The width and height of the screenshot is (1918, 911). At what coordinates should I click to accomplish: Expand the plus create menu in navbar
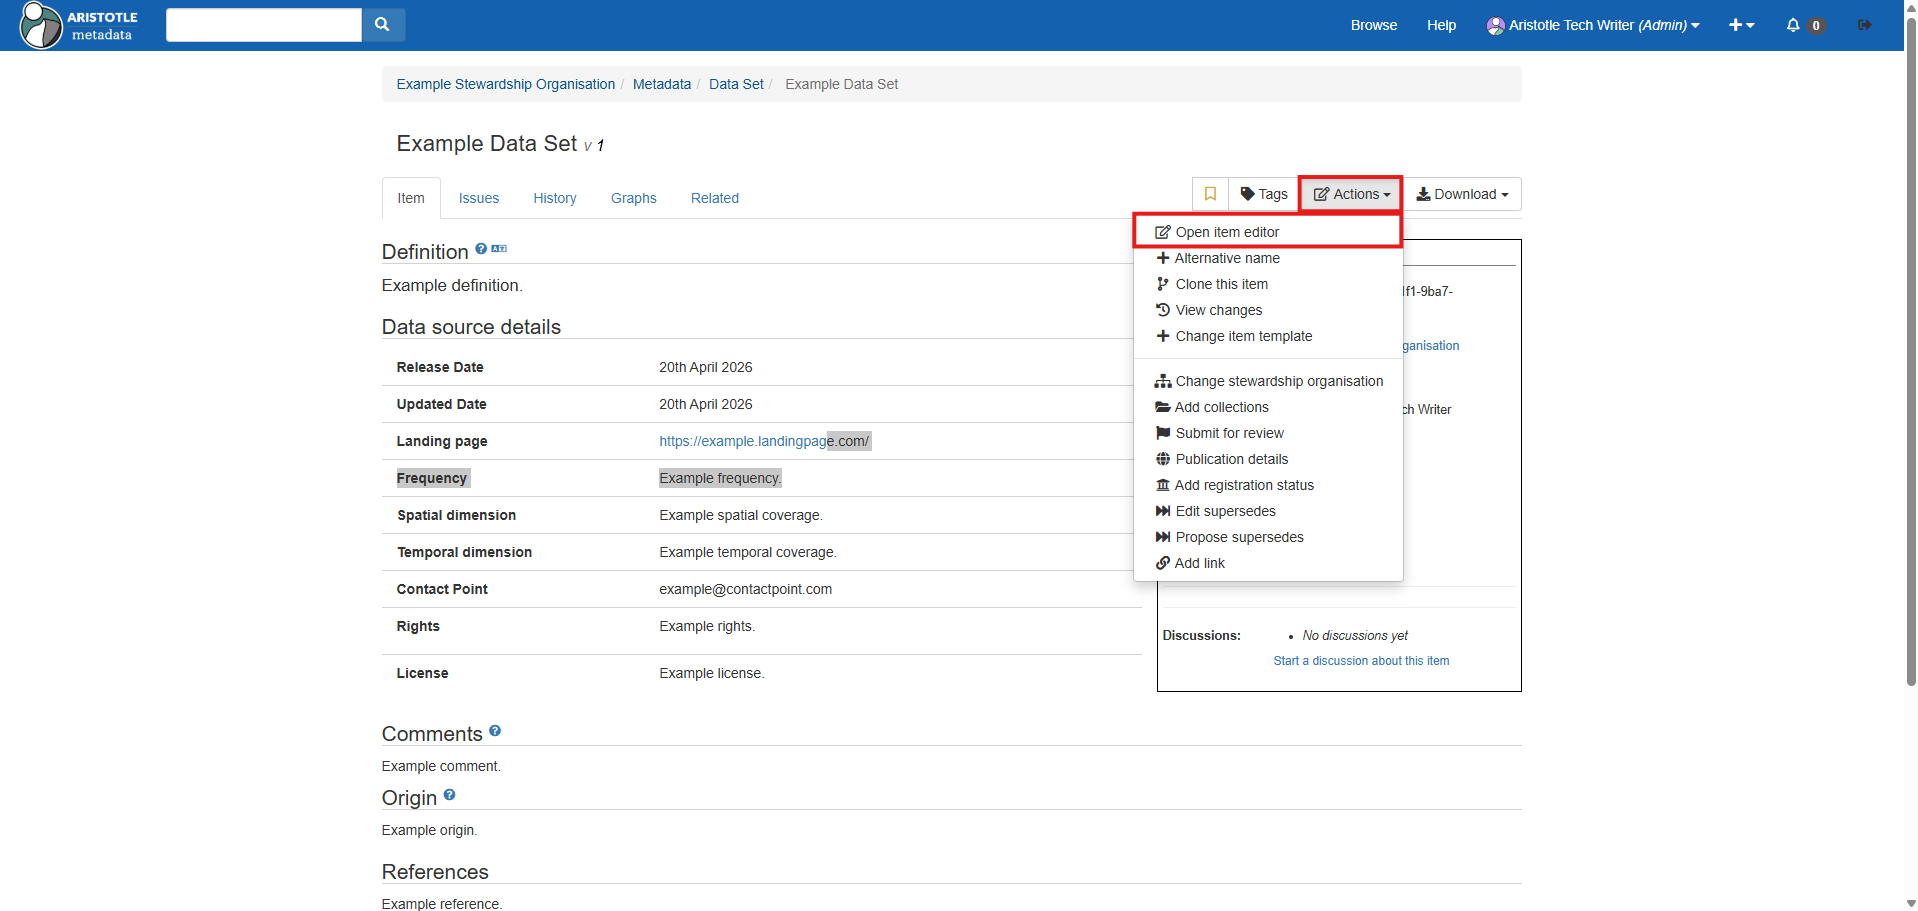tap(1741, 25)
